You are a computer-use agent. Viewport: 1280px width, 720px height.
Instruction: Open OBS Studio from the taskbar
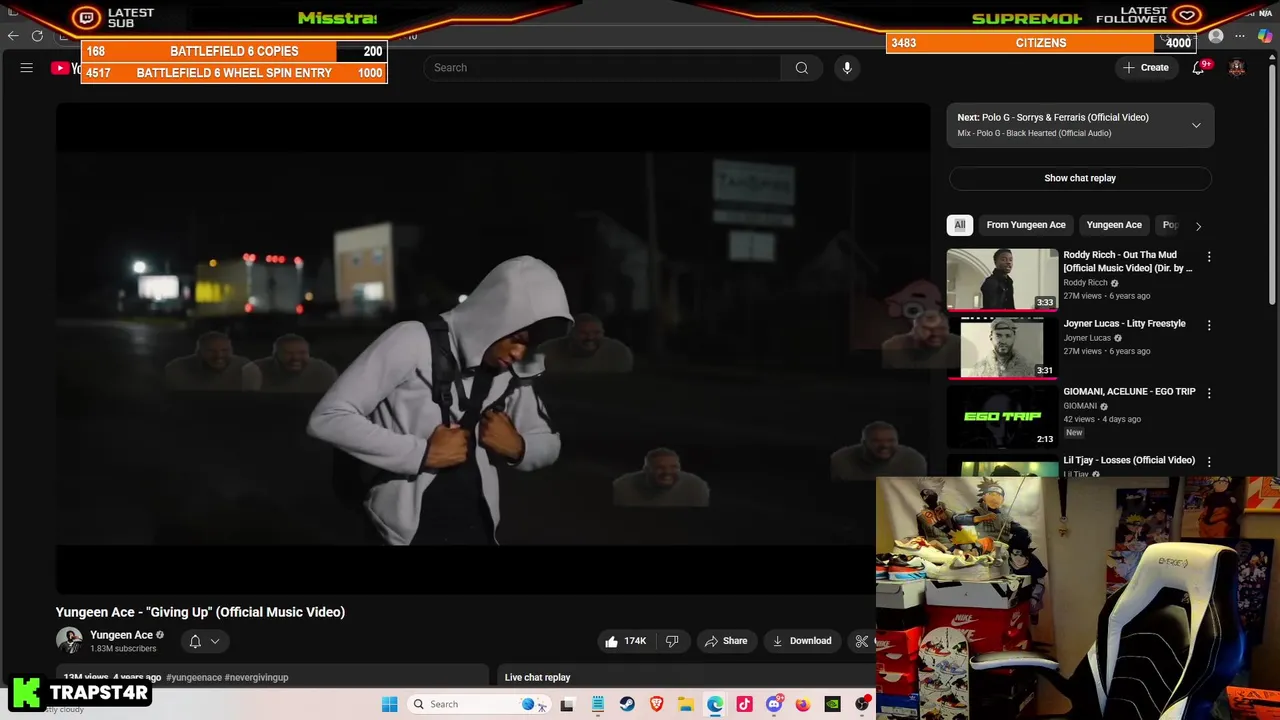pos(862,704)
